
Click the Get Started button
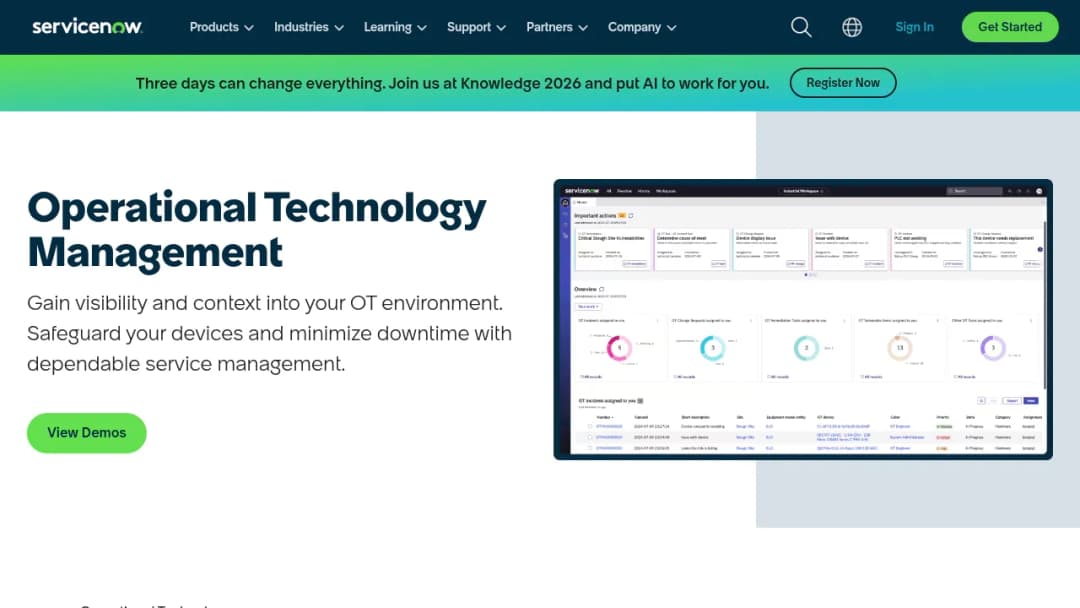1010,27
